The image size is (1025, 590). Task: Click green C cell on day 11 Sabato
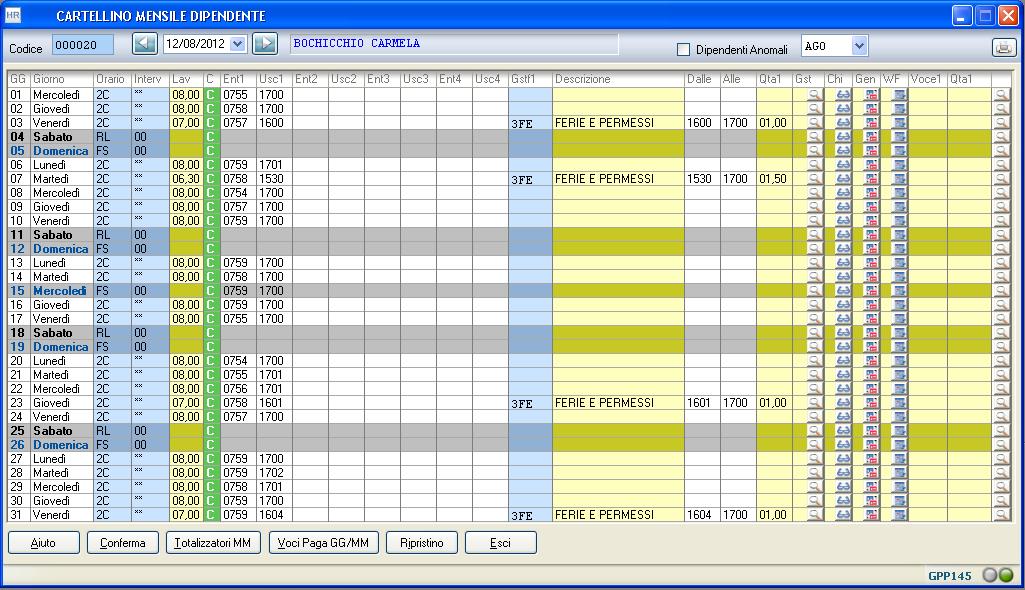(x=210, y=235)
